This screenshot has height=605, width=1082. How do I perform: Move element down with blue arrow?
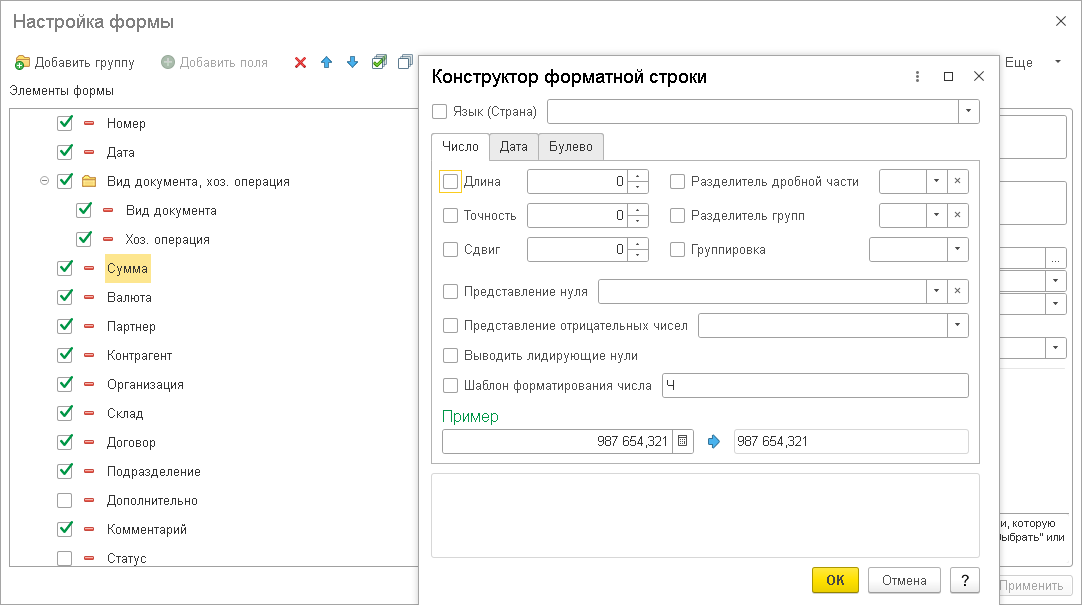352,62
